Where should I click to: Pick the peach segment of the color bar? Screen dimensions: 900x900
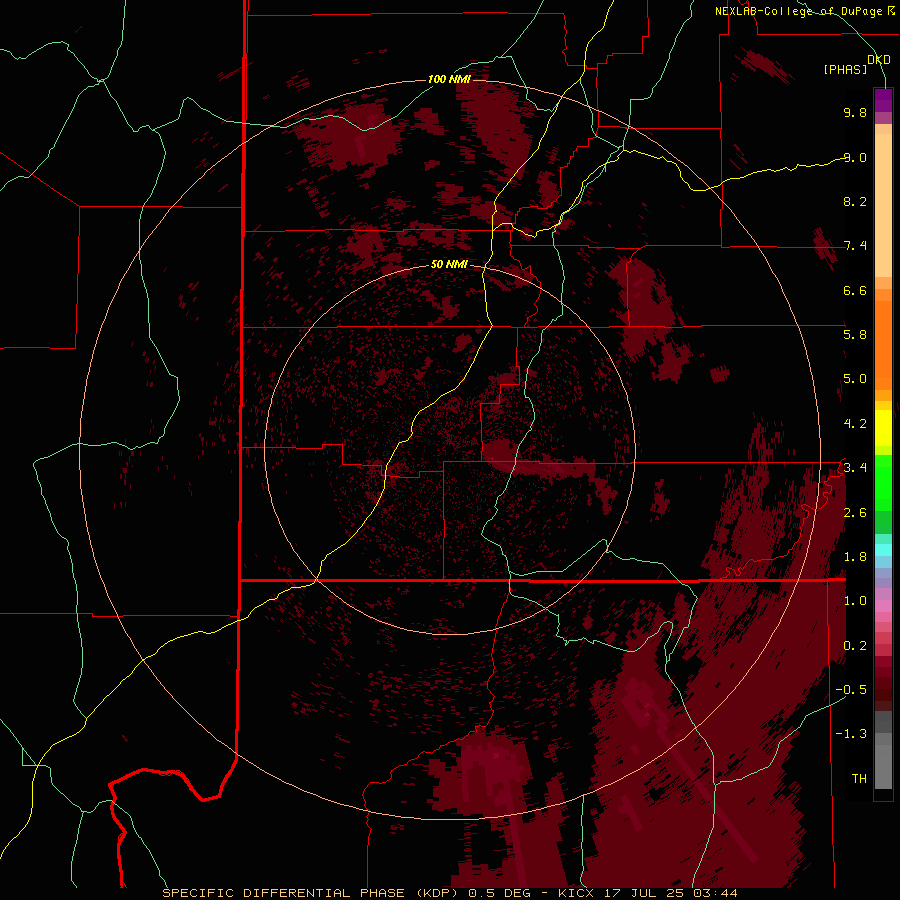883,205
